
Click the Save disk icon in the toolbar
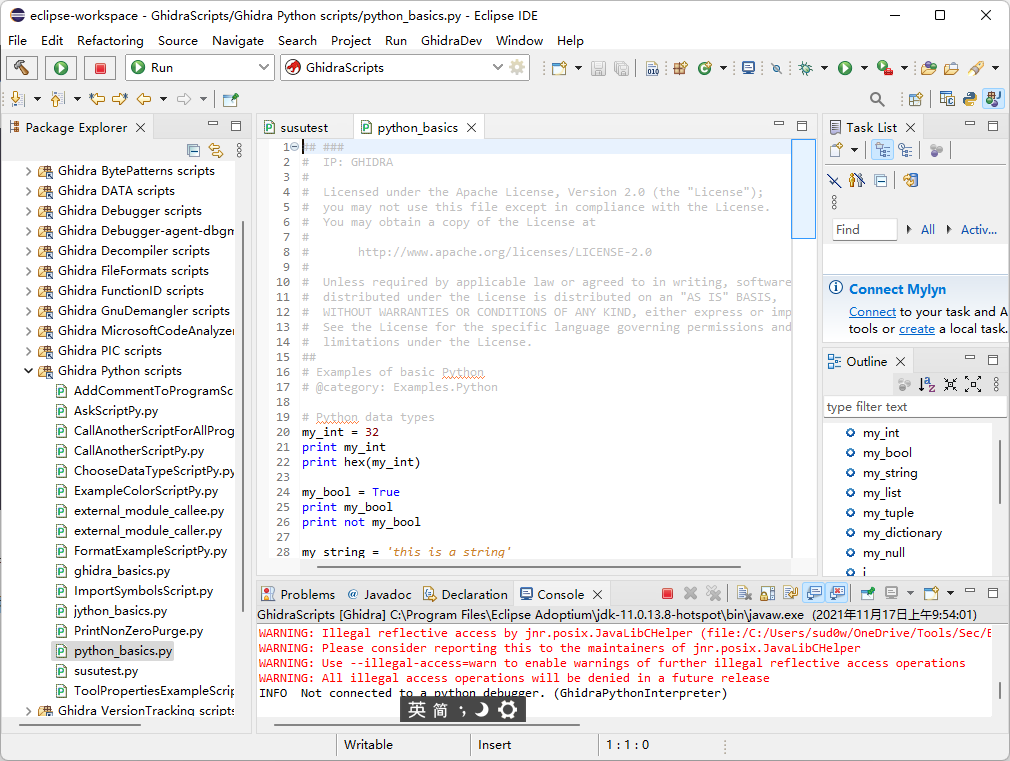click(598, 68)
